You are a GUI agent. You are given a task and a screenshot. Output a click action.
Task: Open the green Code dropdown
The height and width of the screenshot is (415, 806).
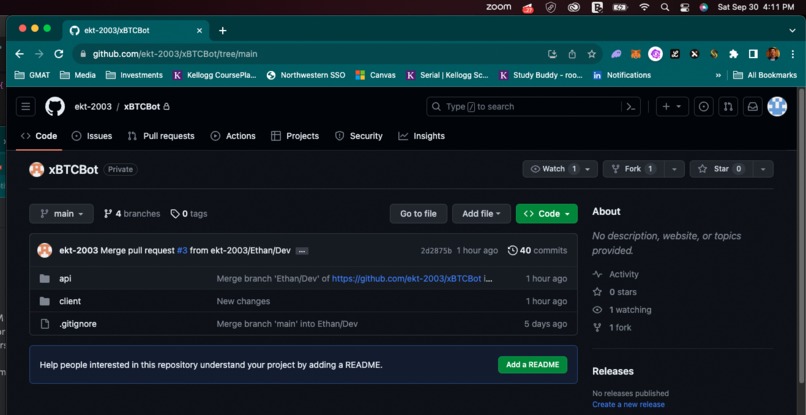coord(546,214)
